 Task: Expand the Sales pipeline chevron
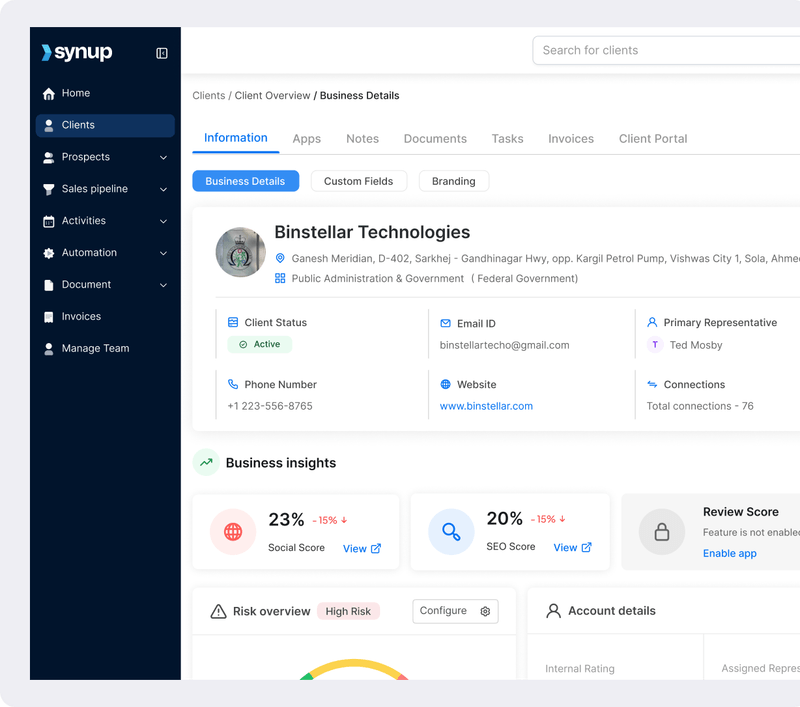[x=163, y=189]
